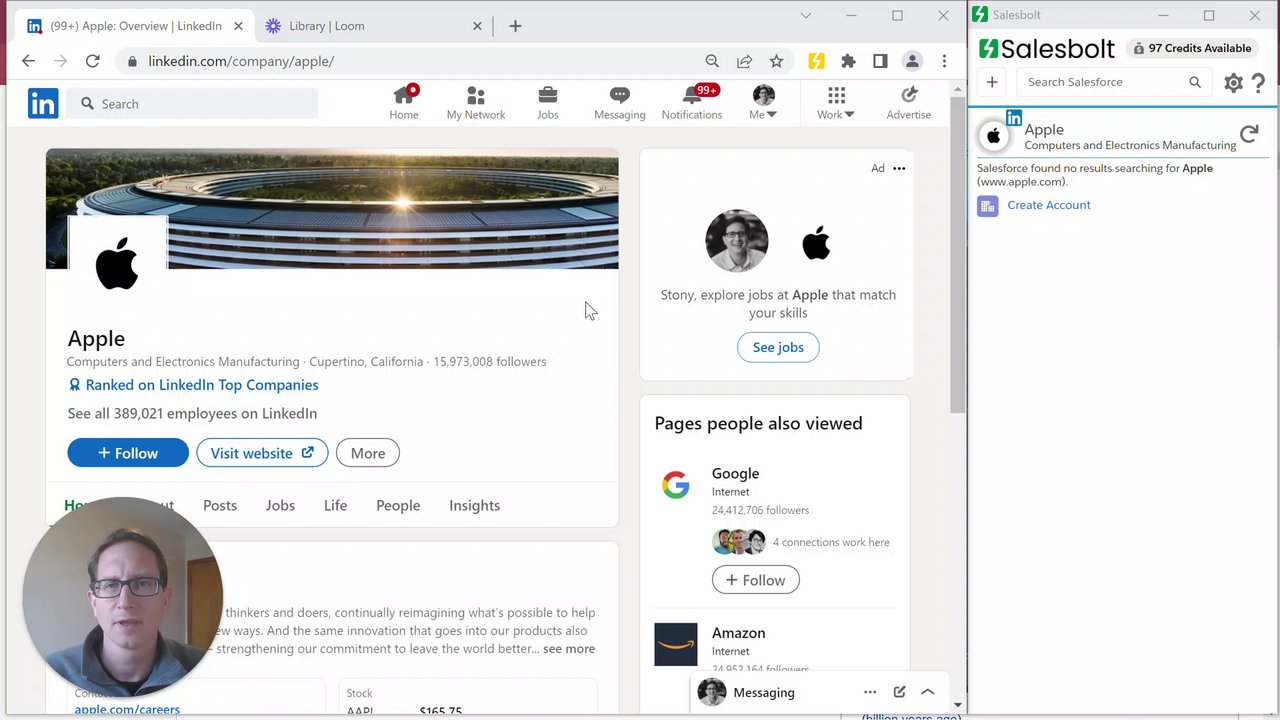1280x720 pixels.
Task: Click LinkedIn page vertical scrollbar
Action: tap(958, 255)
